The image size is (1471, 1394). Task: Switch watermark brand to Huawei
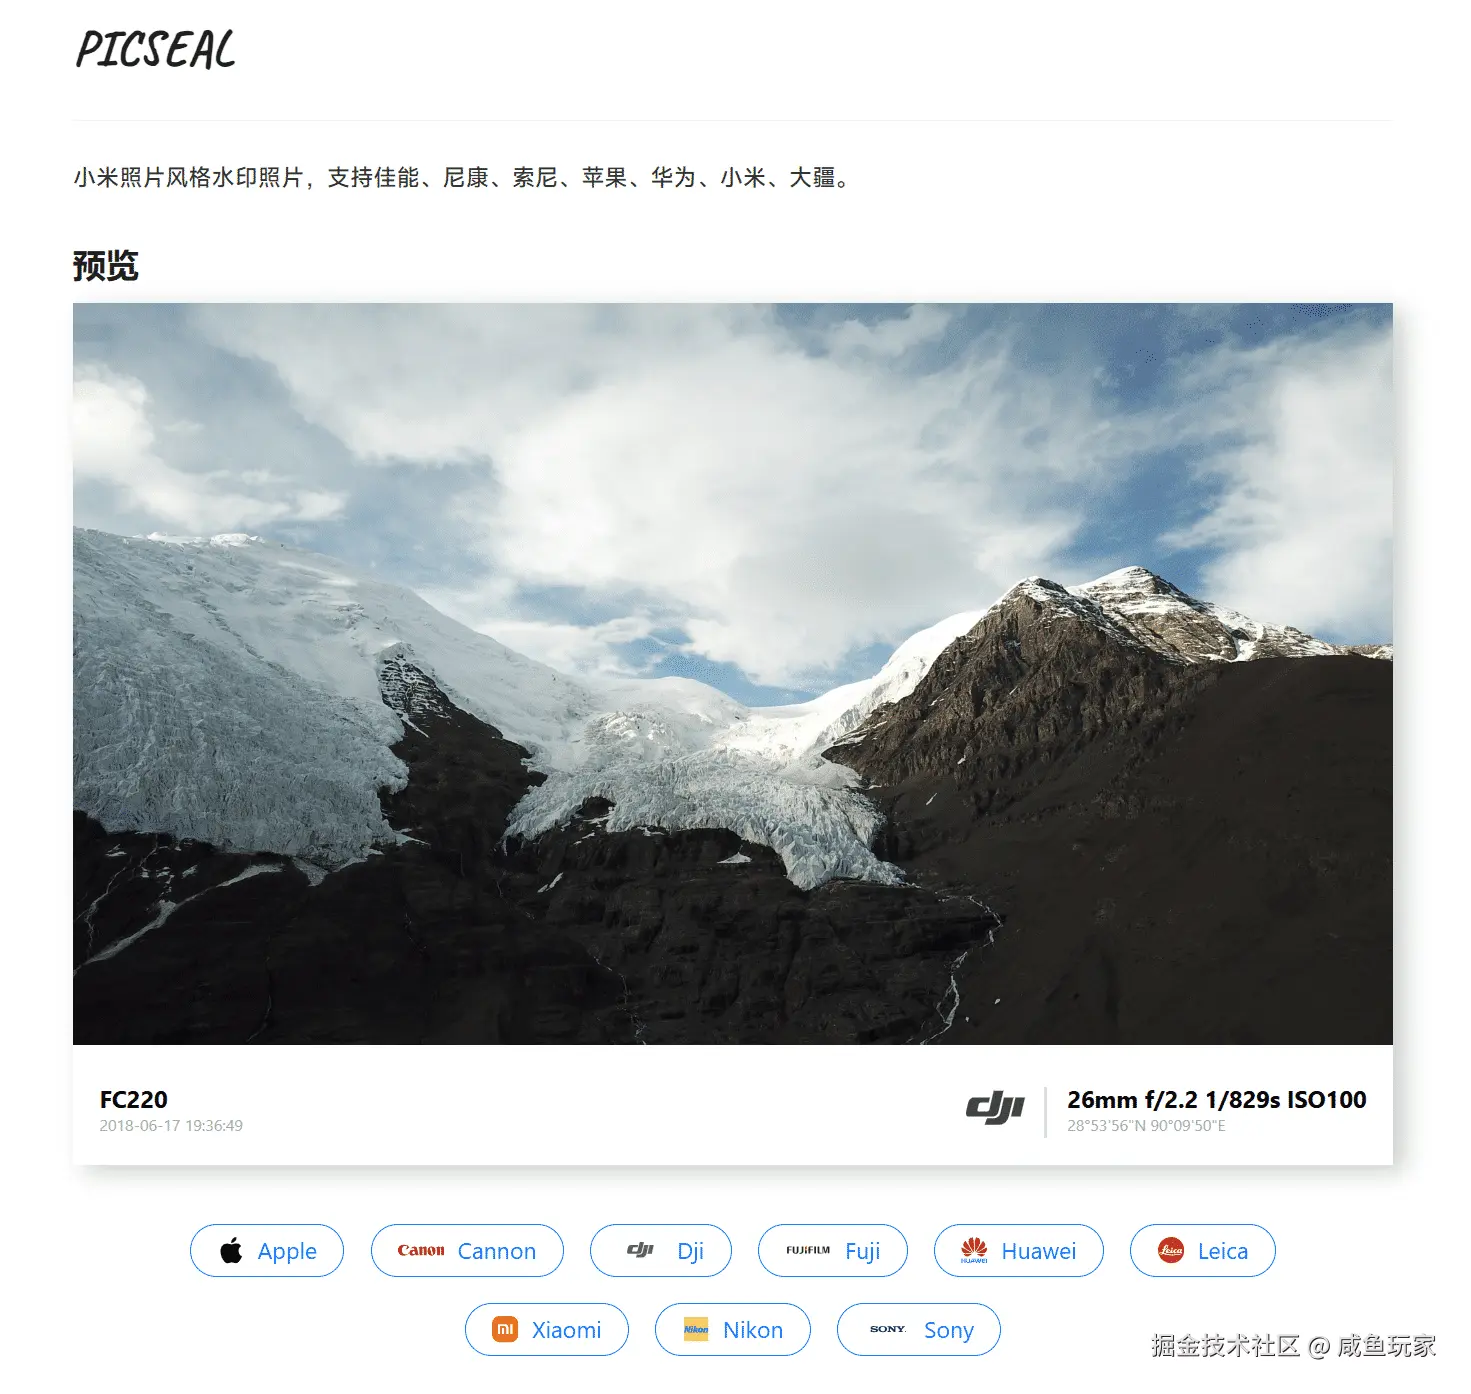(1039, 1251)
